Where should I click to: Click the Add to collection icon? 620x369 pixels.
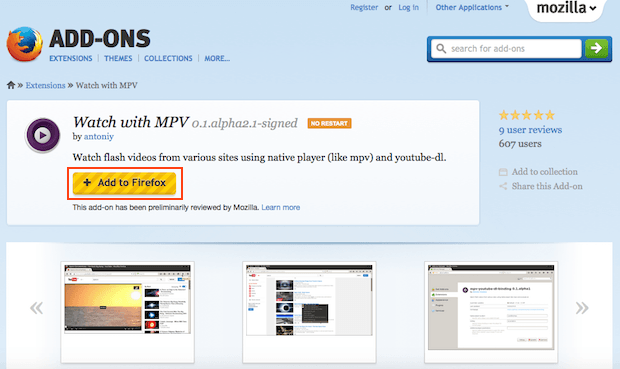coord(503,172)
